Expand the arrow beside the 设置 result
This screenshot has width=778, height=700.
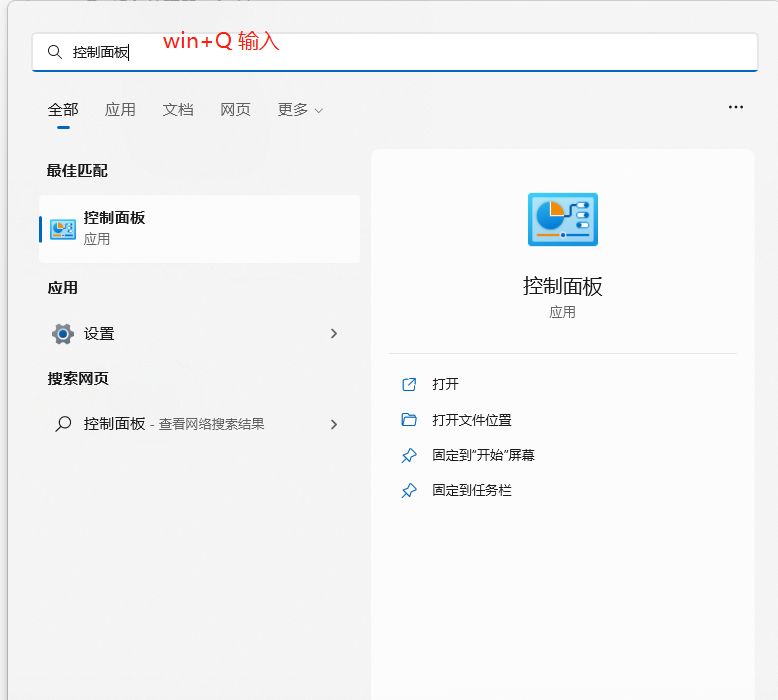click(334, 334)
